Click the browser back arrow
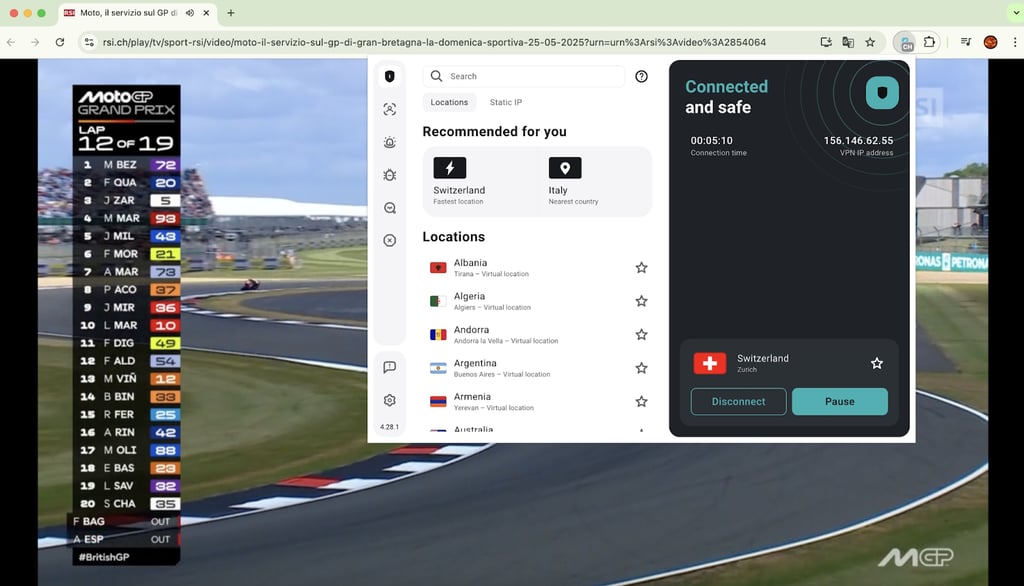1024x586 pixels. (x=11, y=42)
